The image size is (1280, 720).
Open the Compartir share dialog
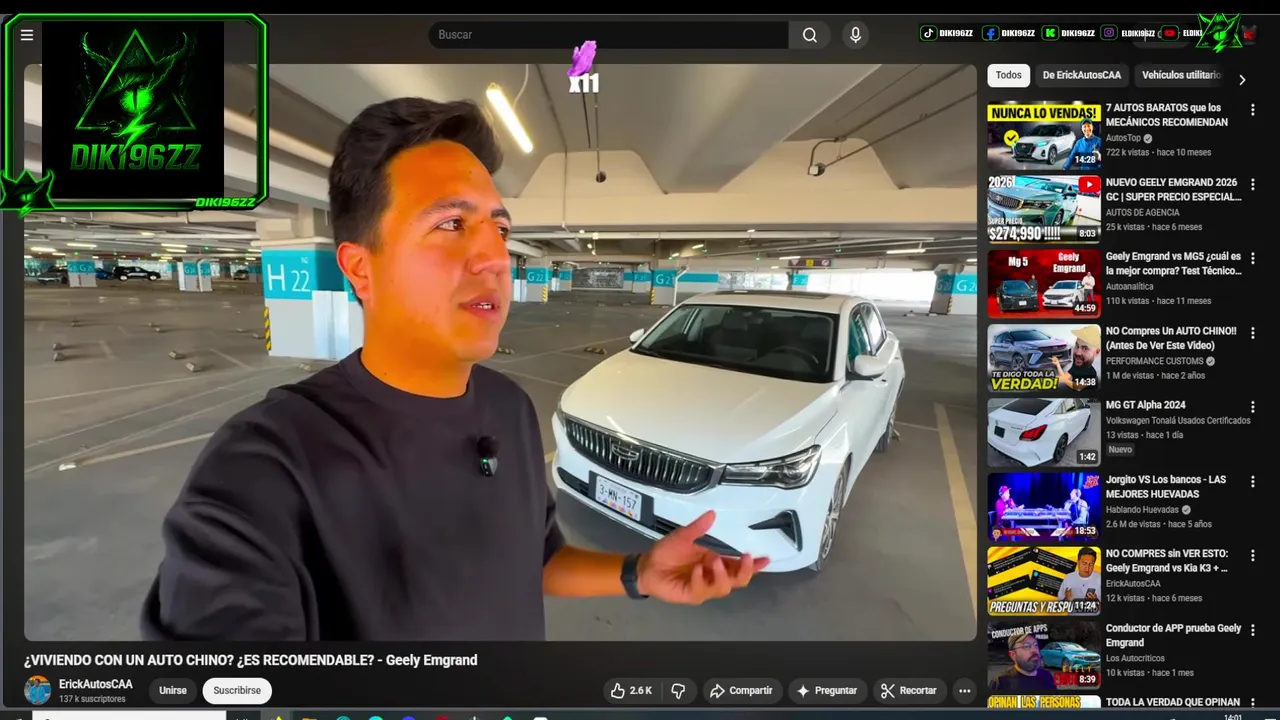click(741, 690)
